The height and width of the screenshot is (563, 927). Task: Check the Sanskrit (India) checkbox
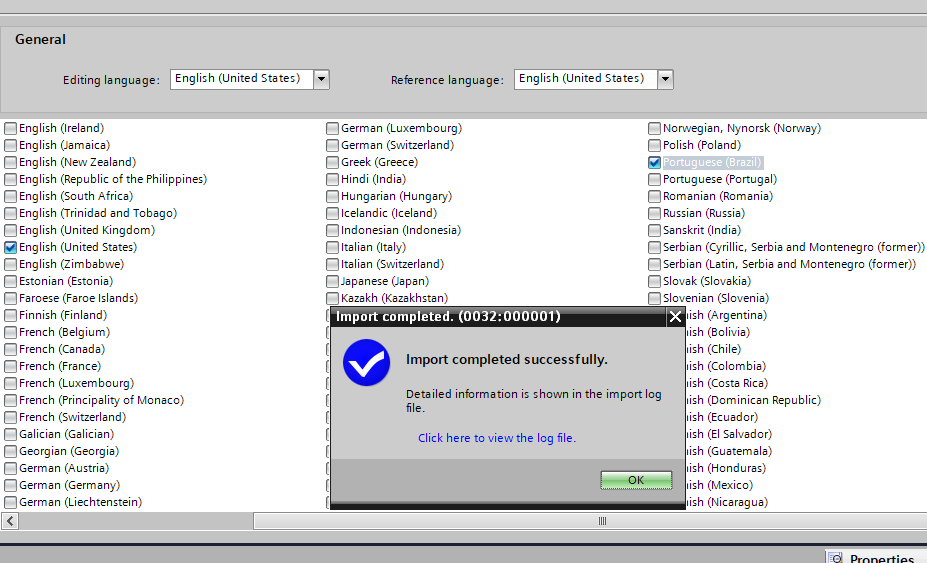[654, 230]
